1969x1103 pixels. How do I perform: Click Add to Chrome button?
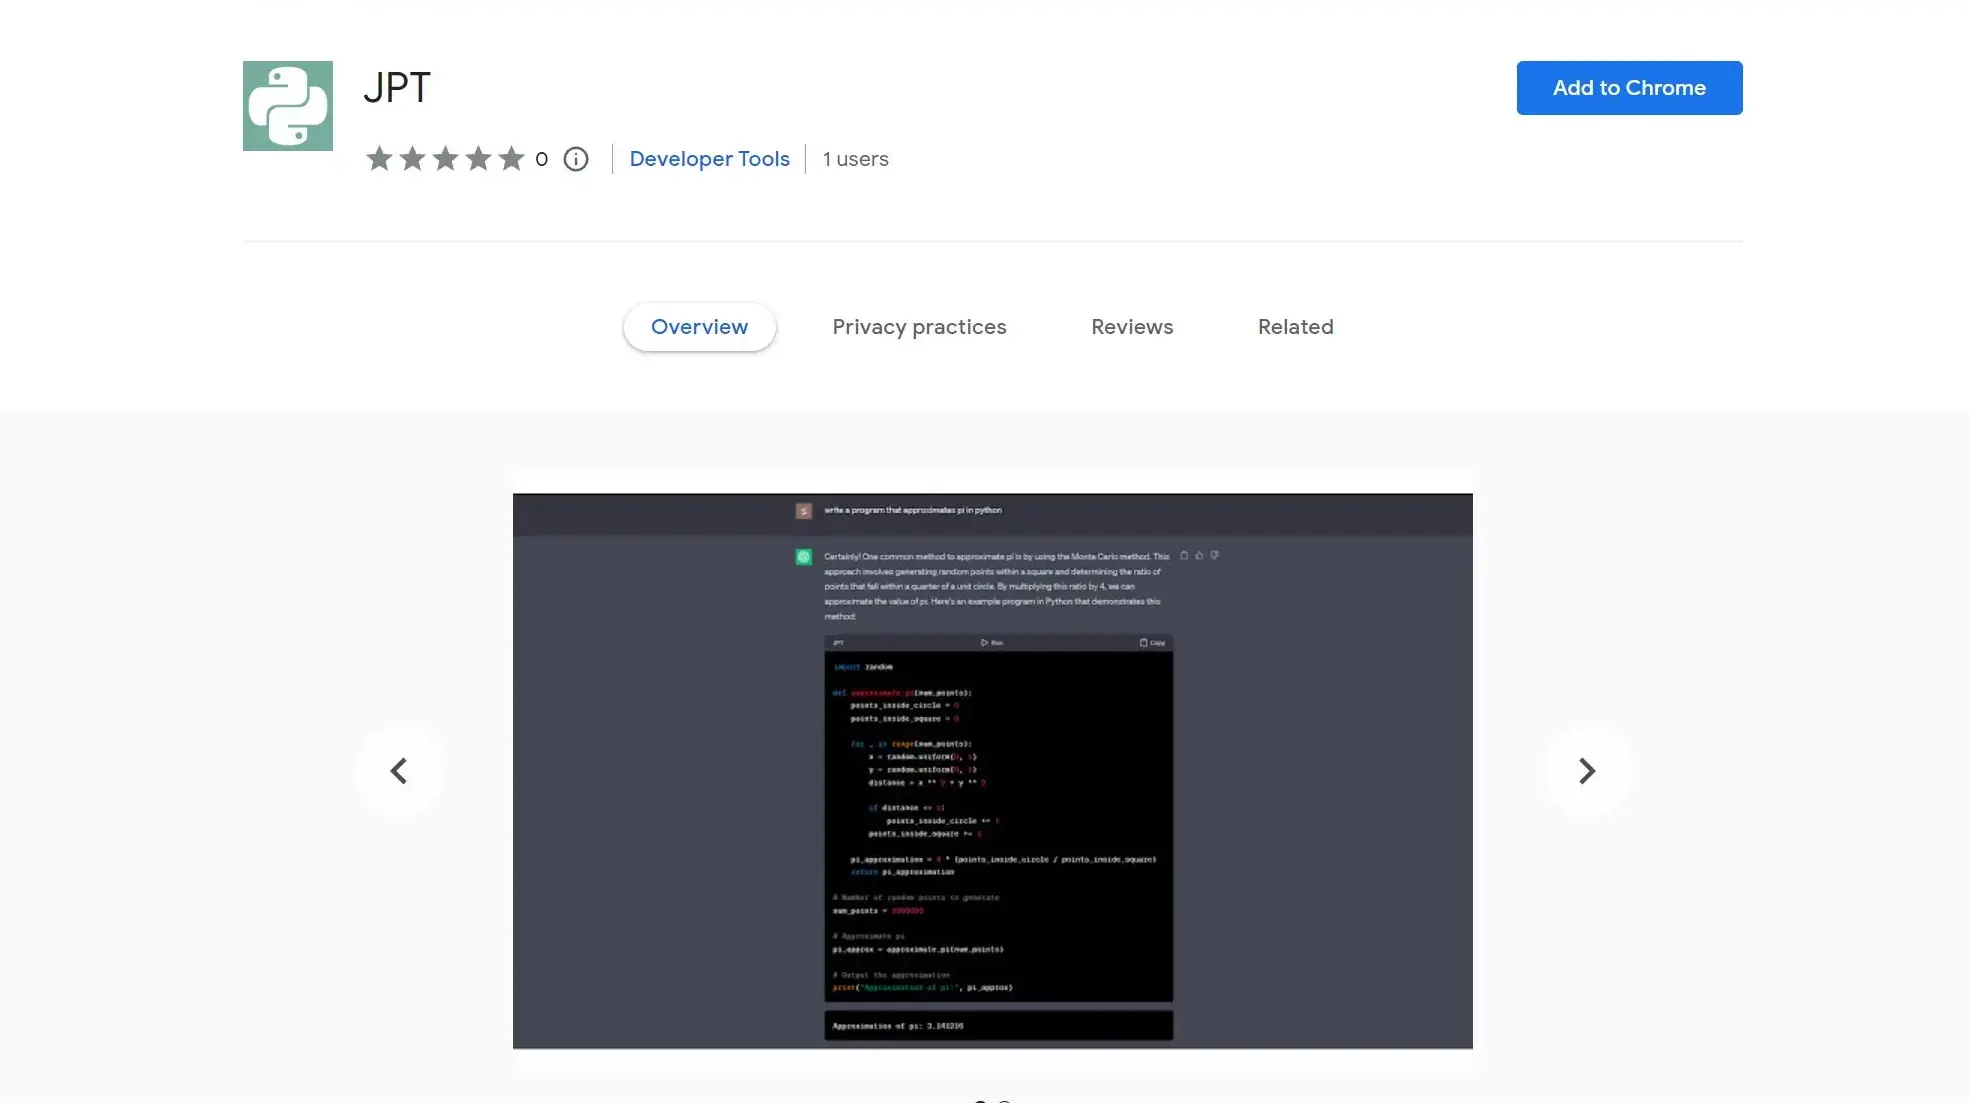tap(1628, 87)
